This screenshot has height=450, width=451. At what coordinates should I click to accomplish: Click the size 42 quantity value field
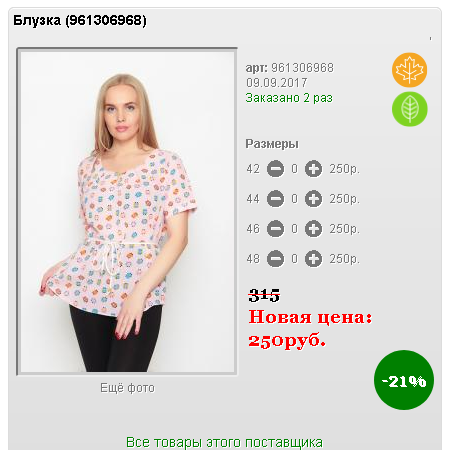pos(294,169)
